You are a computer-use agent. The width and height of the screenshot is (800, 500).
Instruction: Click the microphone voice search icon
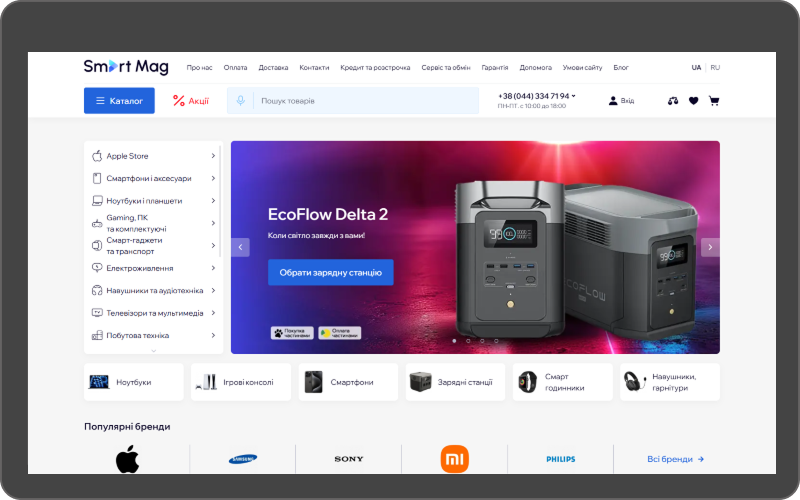240,101
